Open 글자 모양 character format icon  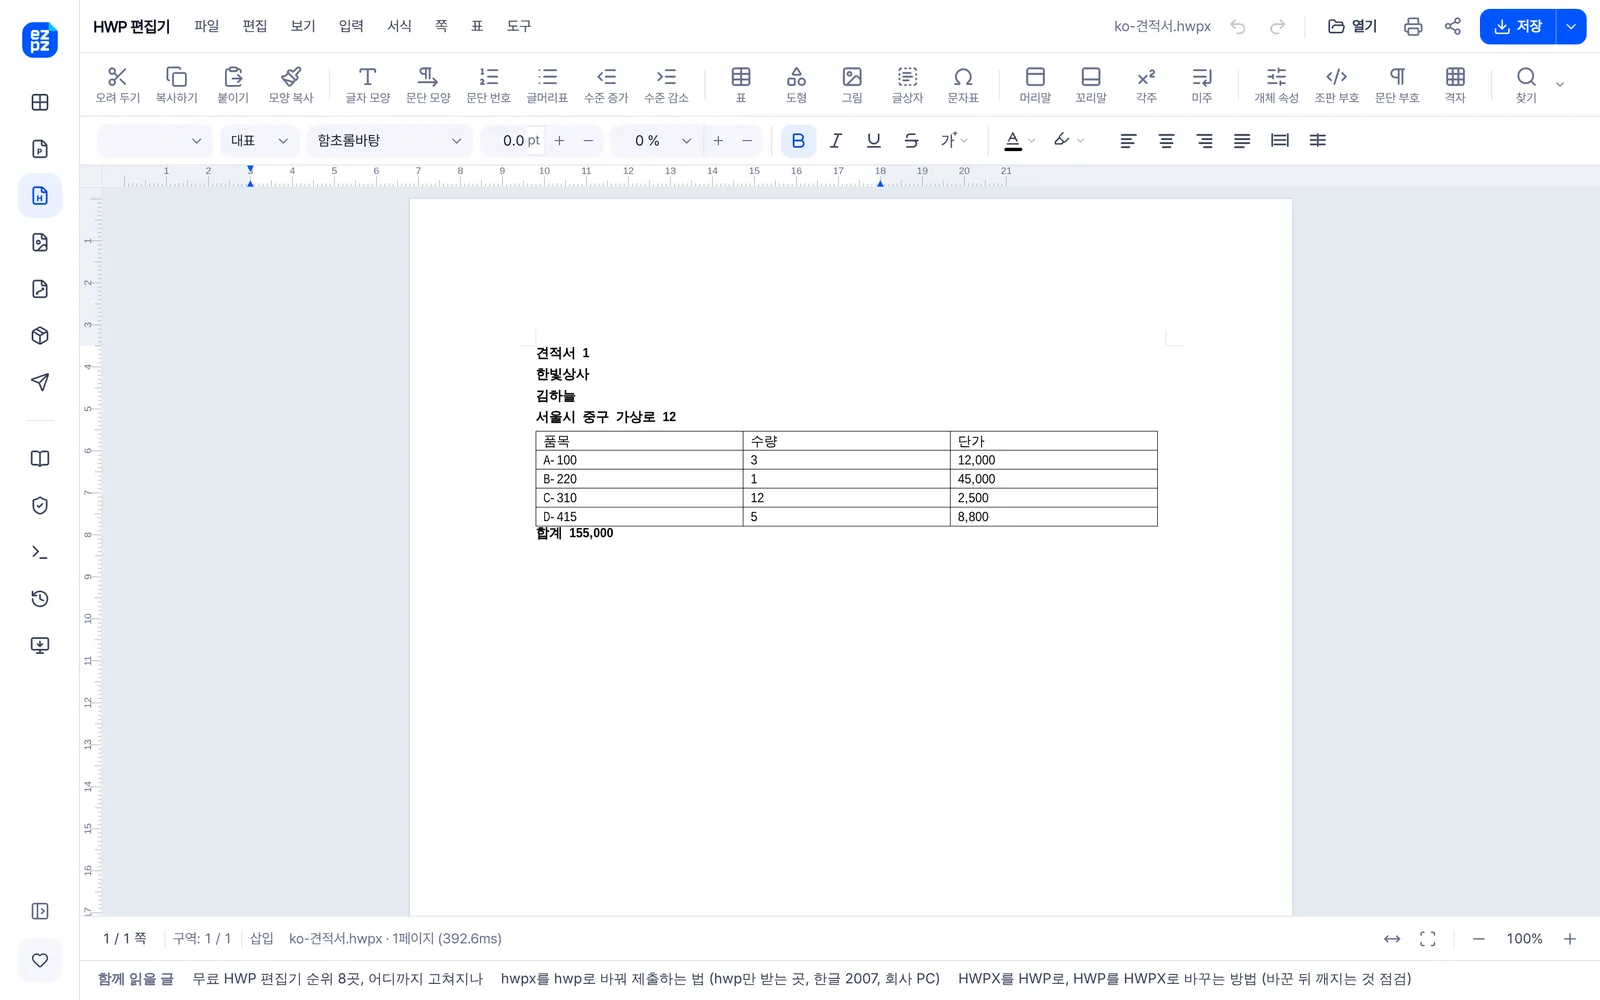click(x=367, y=77)
